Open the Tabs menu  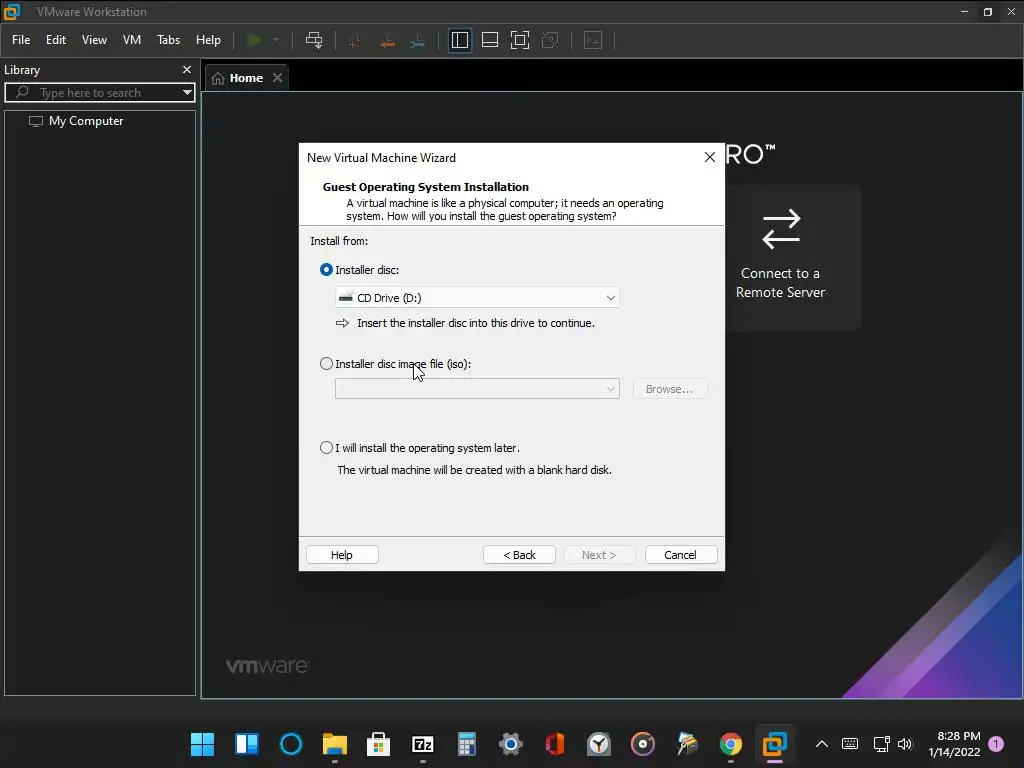[168, 40]
